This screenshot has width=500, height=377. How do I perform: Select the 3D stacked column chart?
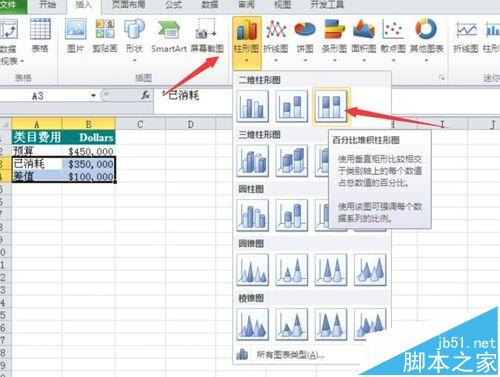pos(292,161)
